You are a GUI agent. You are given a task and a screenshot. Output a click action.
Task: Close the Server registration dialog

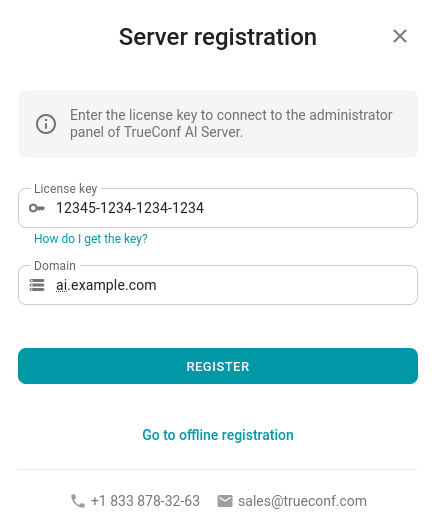pos(400,36)
